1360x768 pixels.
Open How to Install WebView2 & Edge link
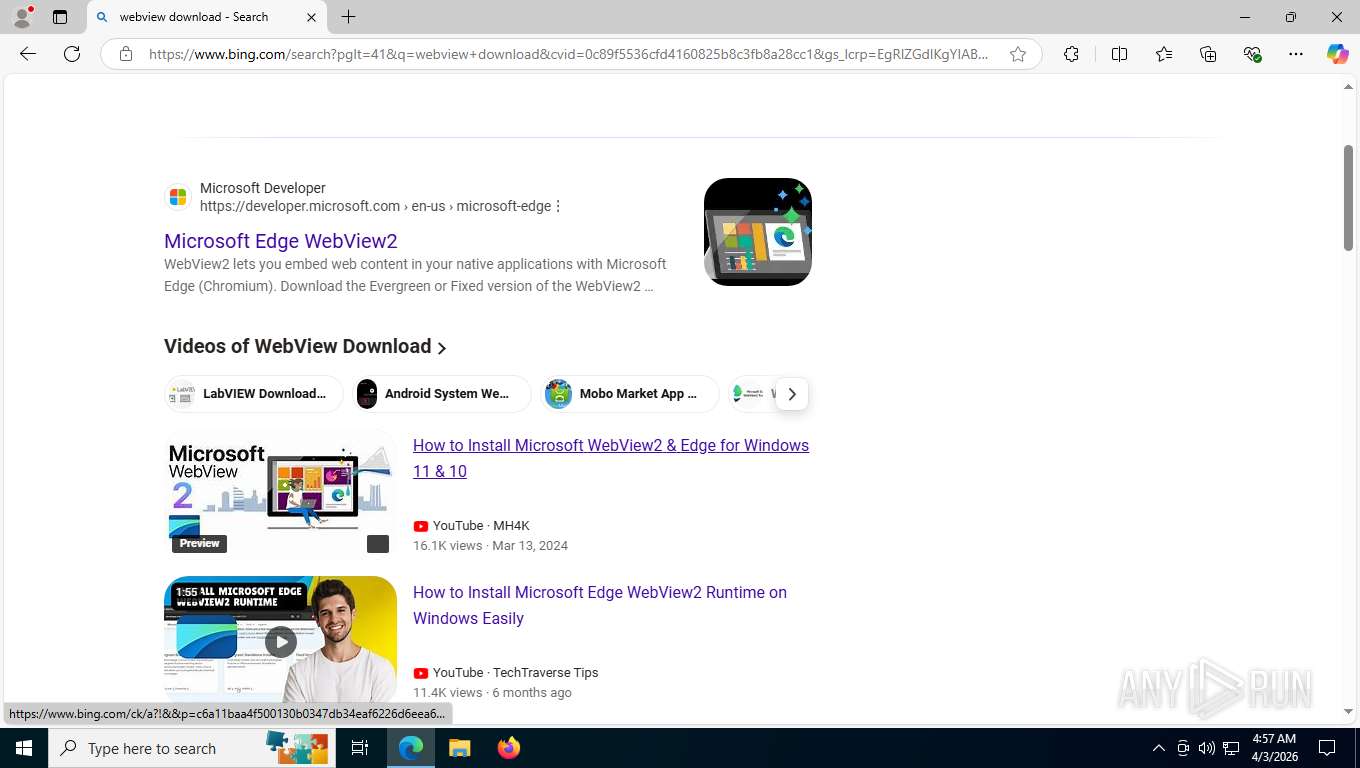pos(611,458)
